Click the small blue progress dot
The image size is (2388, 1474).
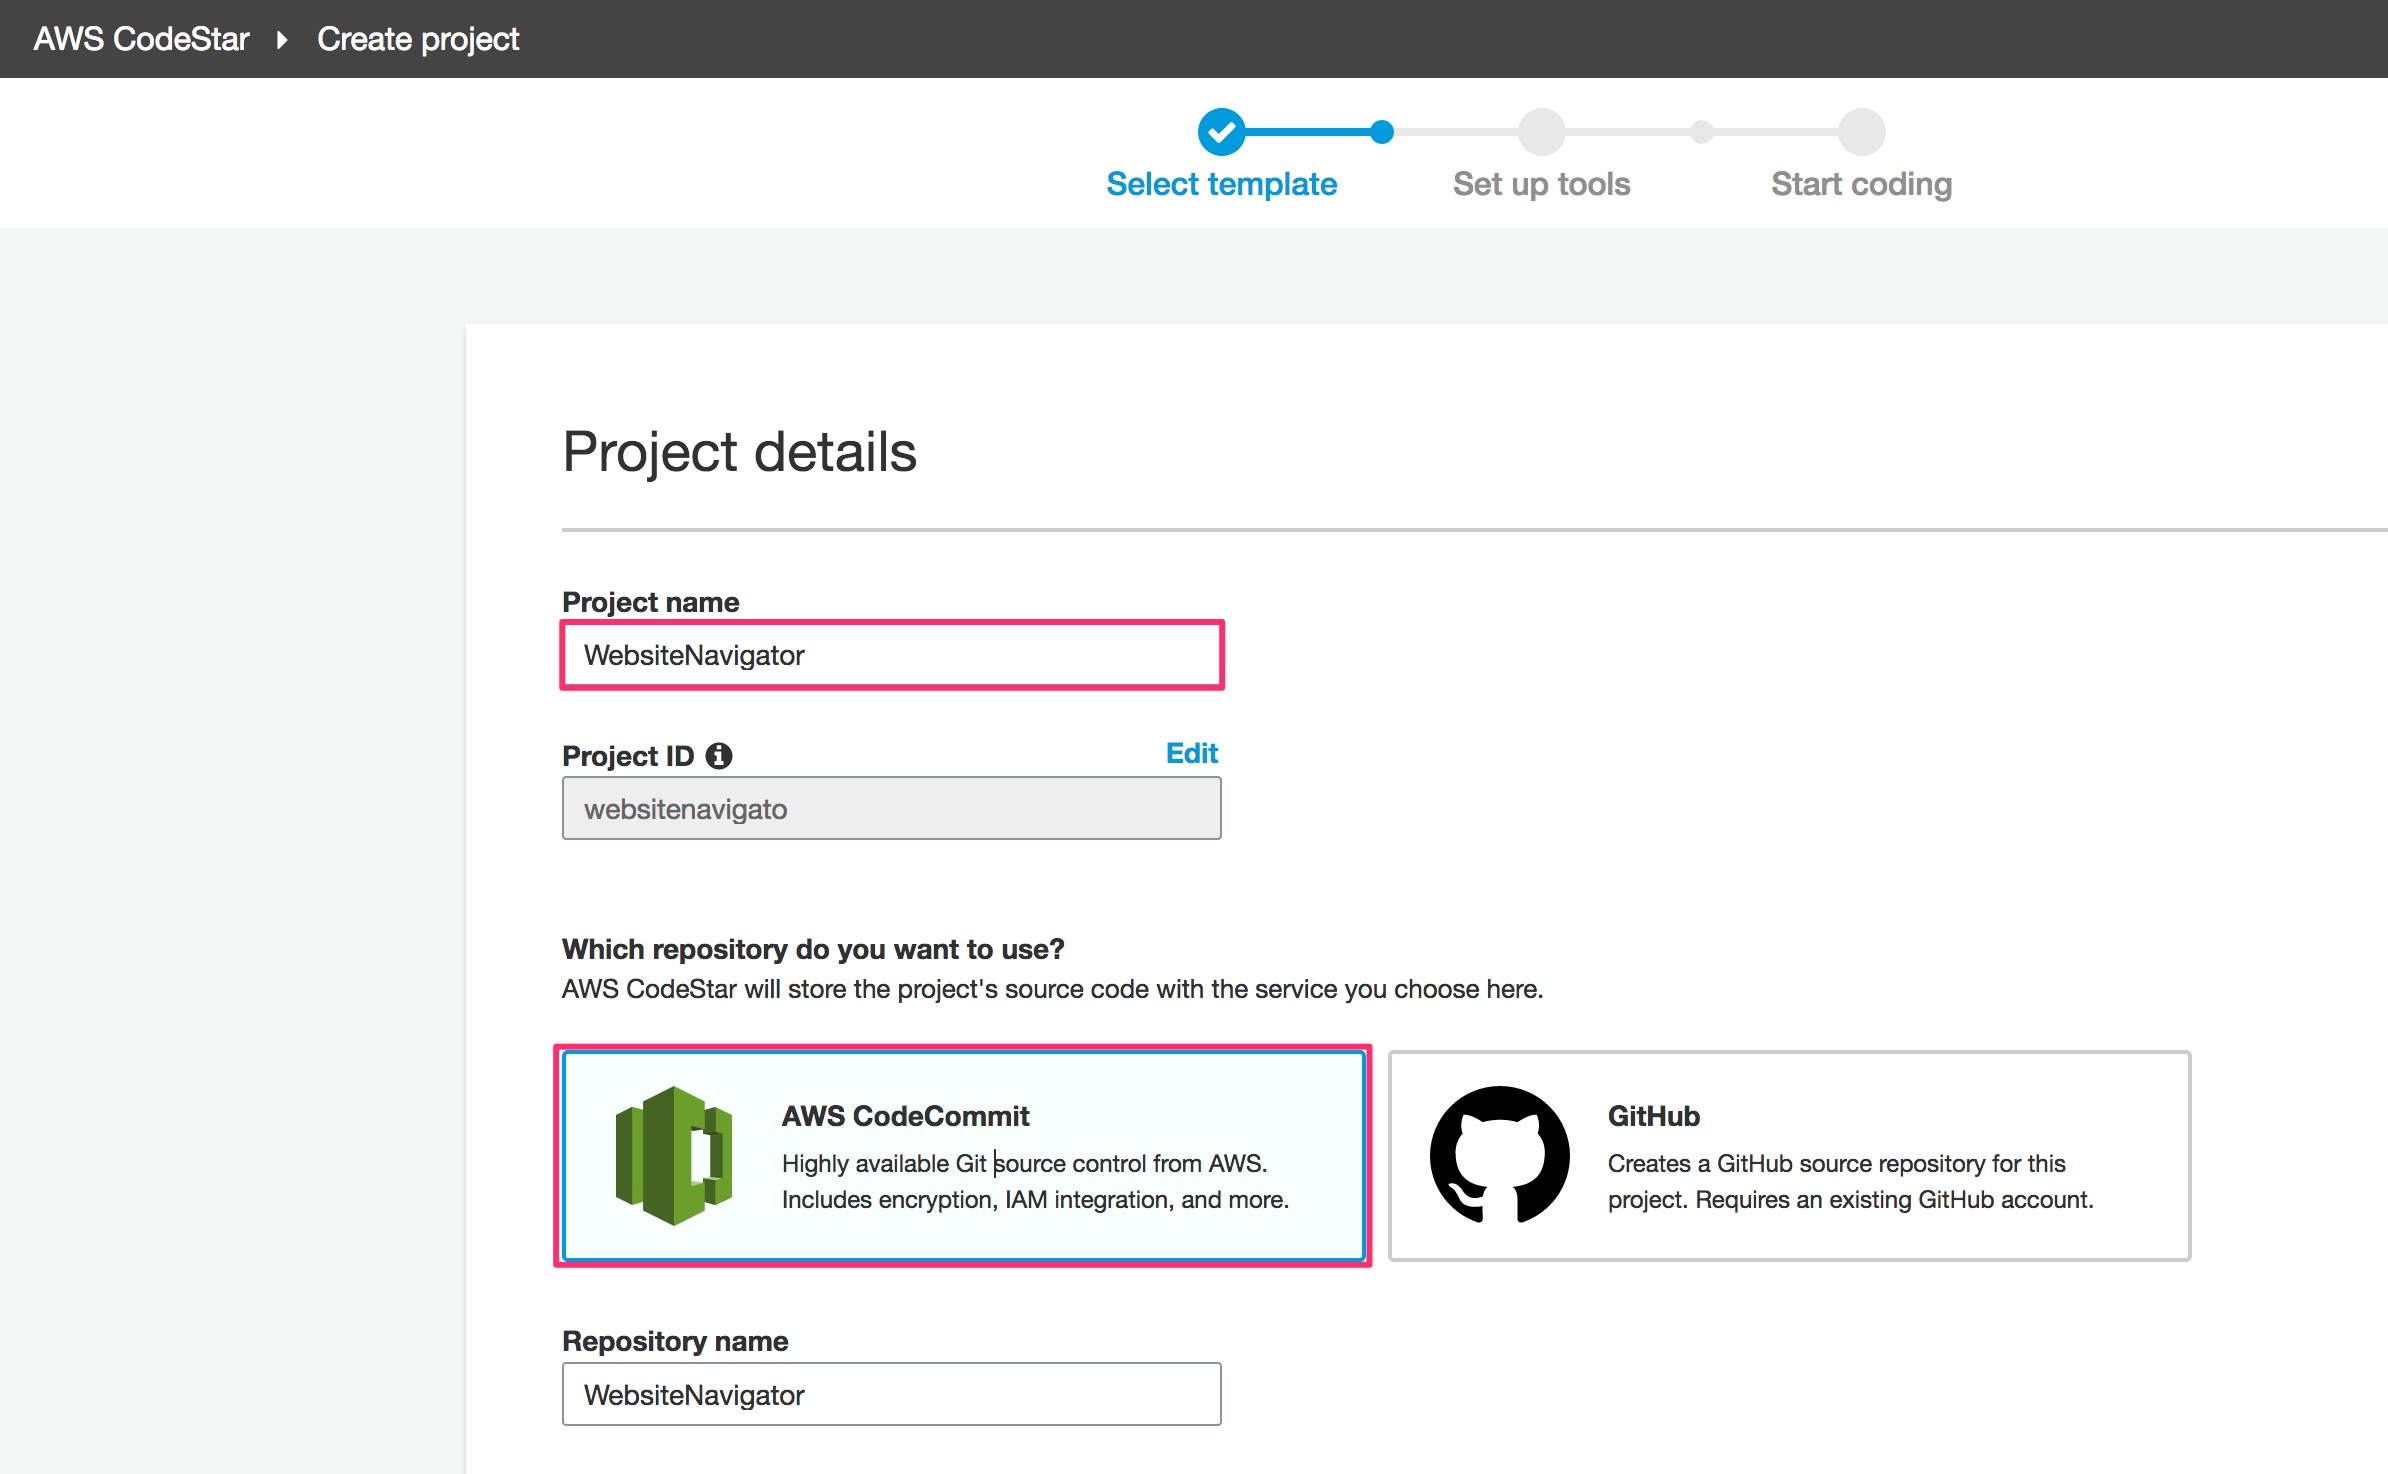coord(1382,132)
